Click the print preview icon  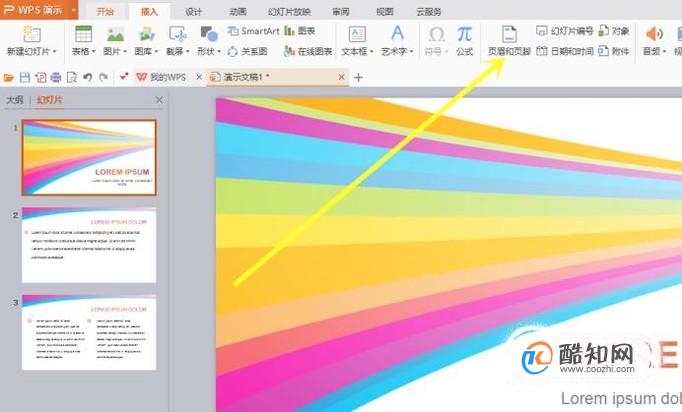pos(72,78)
